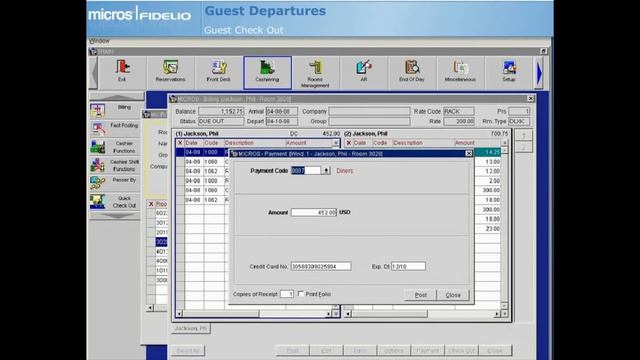This screenshot has width=640, height=360.
Task: Click the X marker in folio window (1) header
Action: 180,143
